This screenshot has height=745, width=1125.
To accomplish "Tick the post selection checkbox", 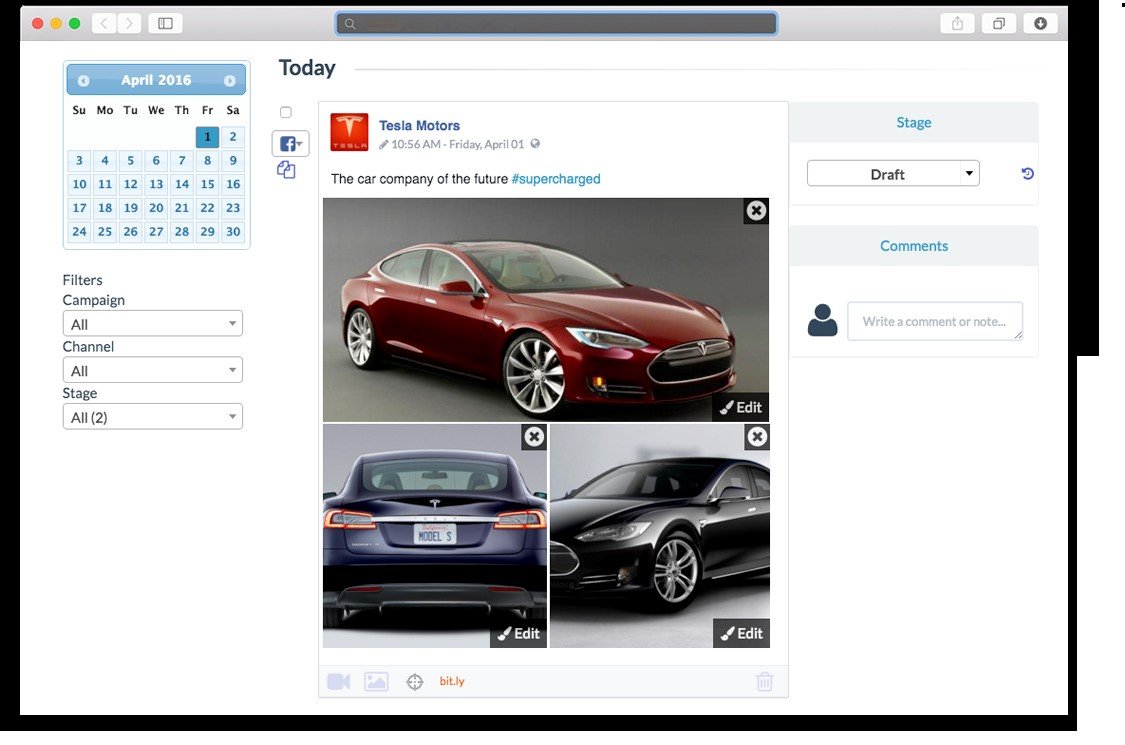I will click(286, 112).
